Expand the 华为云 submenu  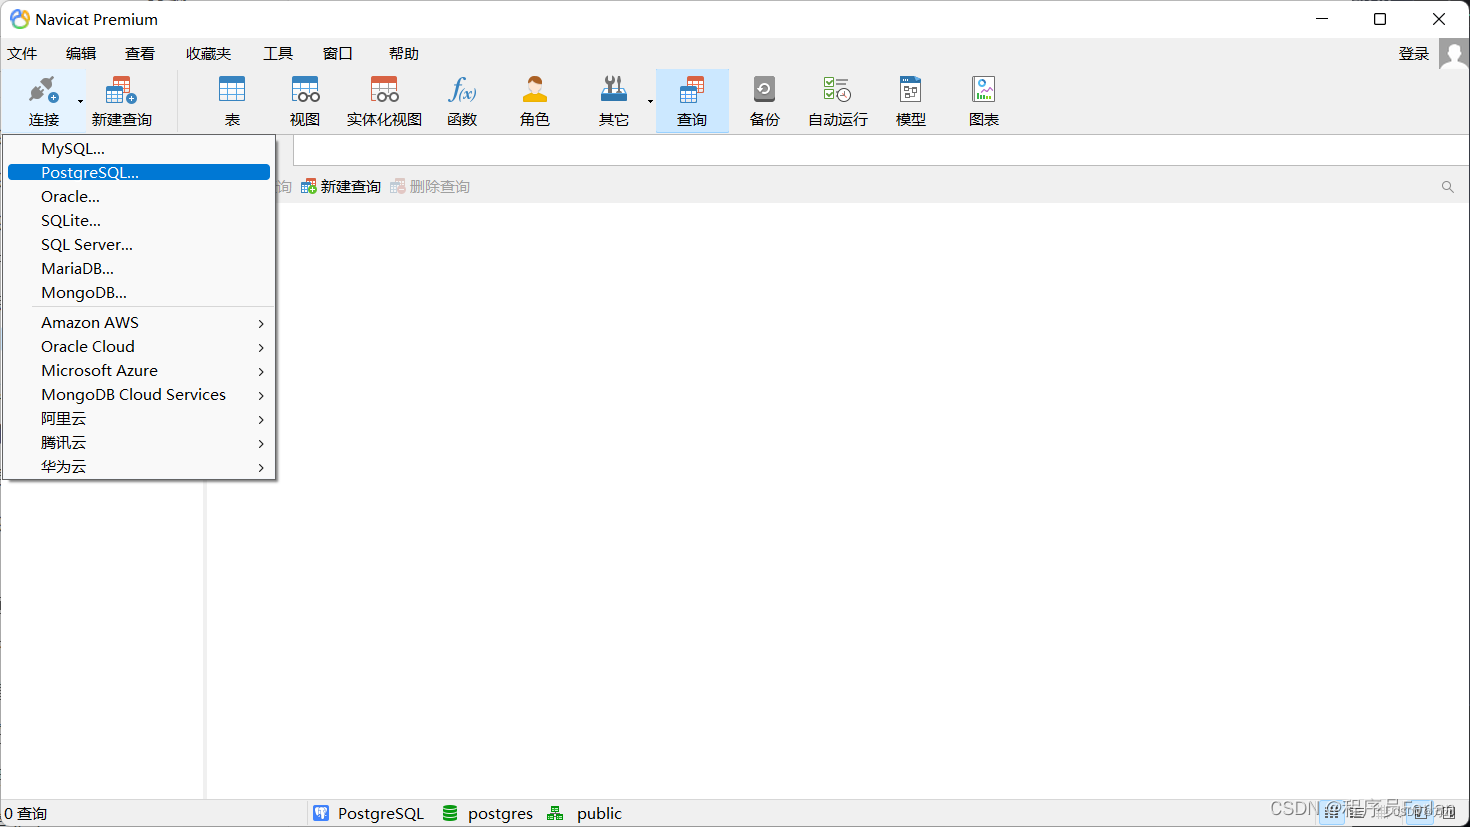[139, 466]
